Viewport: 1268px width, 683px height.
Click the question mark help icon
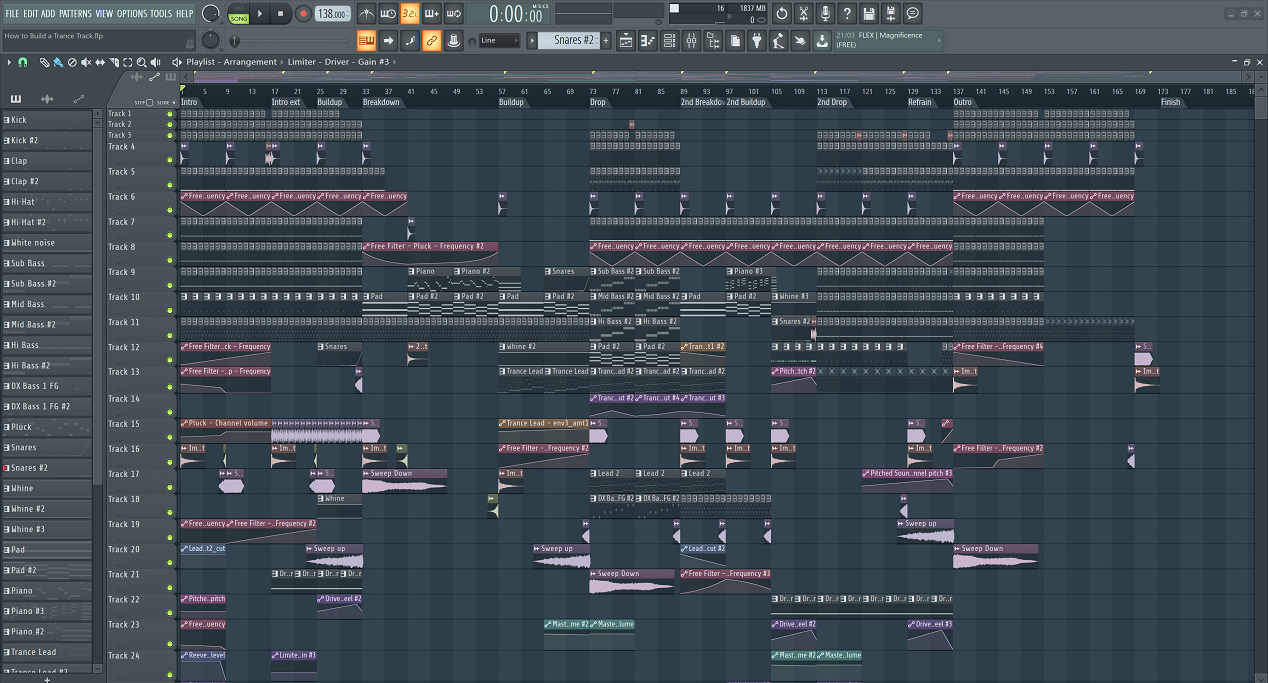pos(847,13)
